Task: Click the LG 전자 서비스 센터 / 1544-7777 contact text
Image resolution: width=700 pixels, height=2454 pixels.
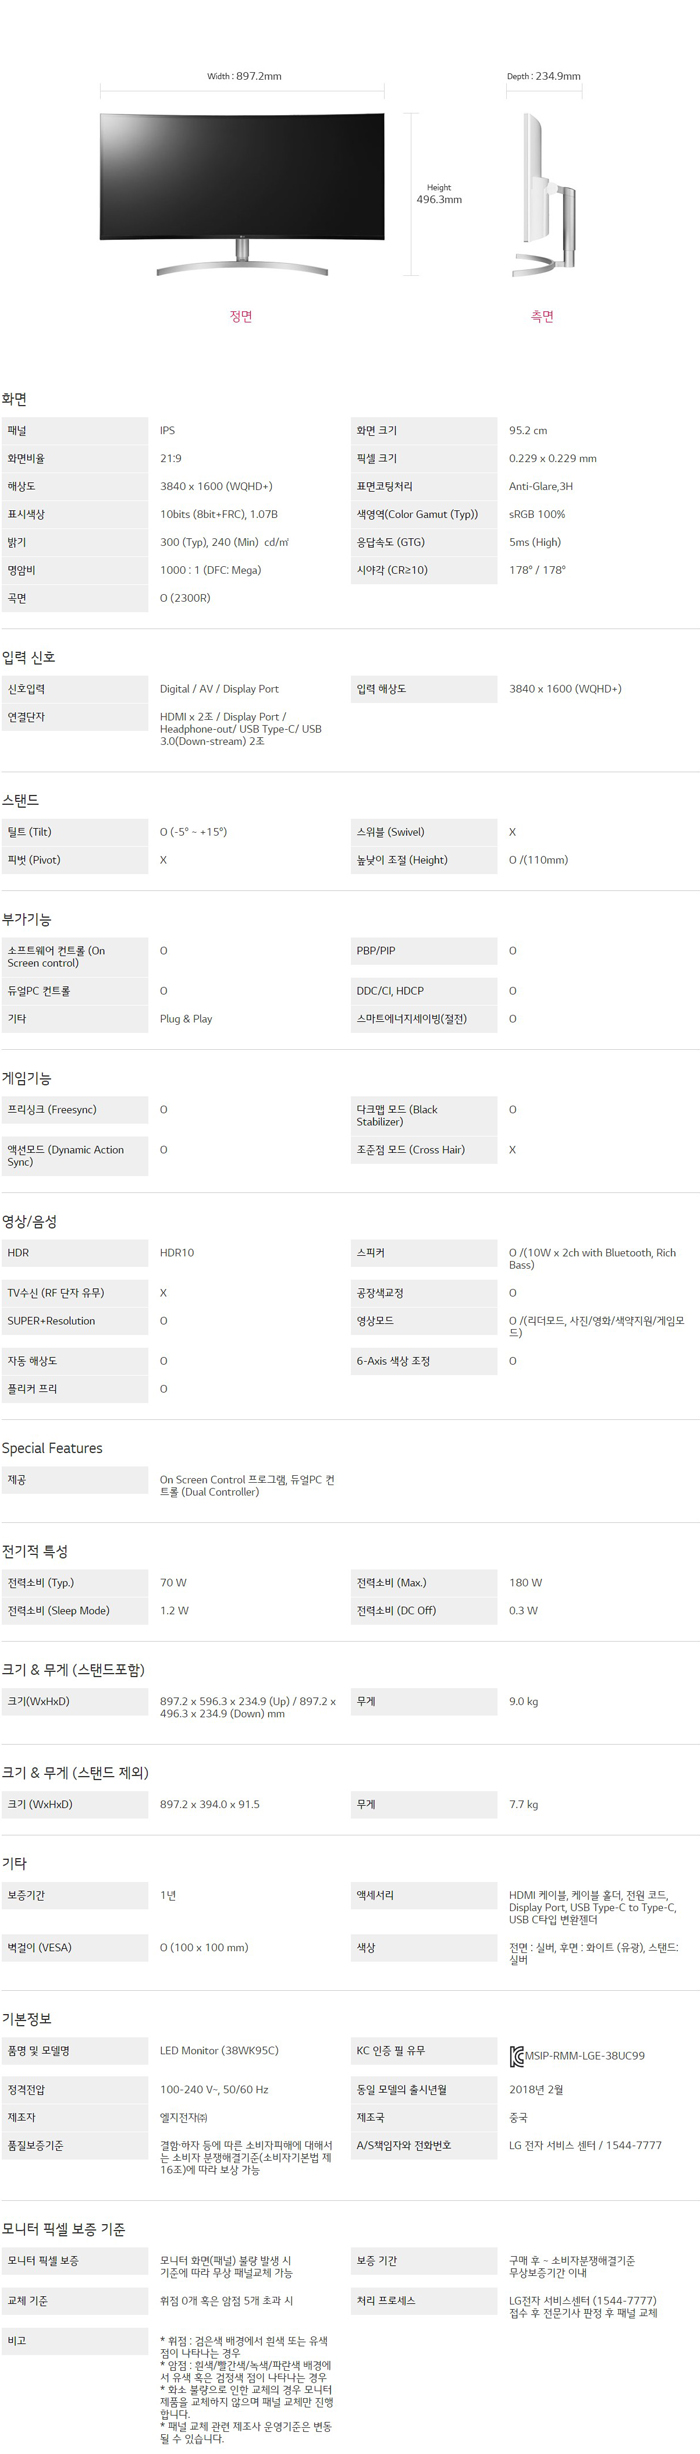Action: (585, 2145)
